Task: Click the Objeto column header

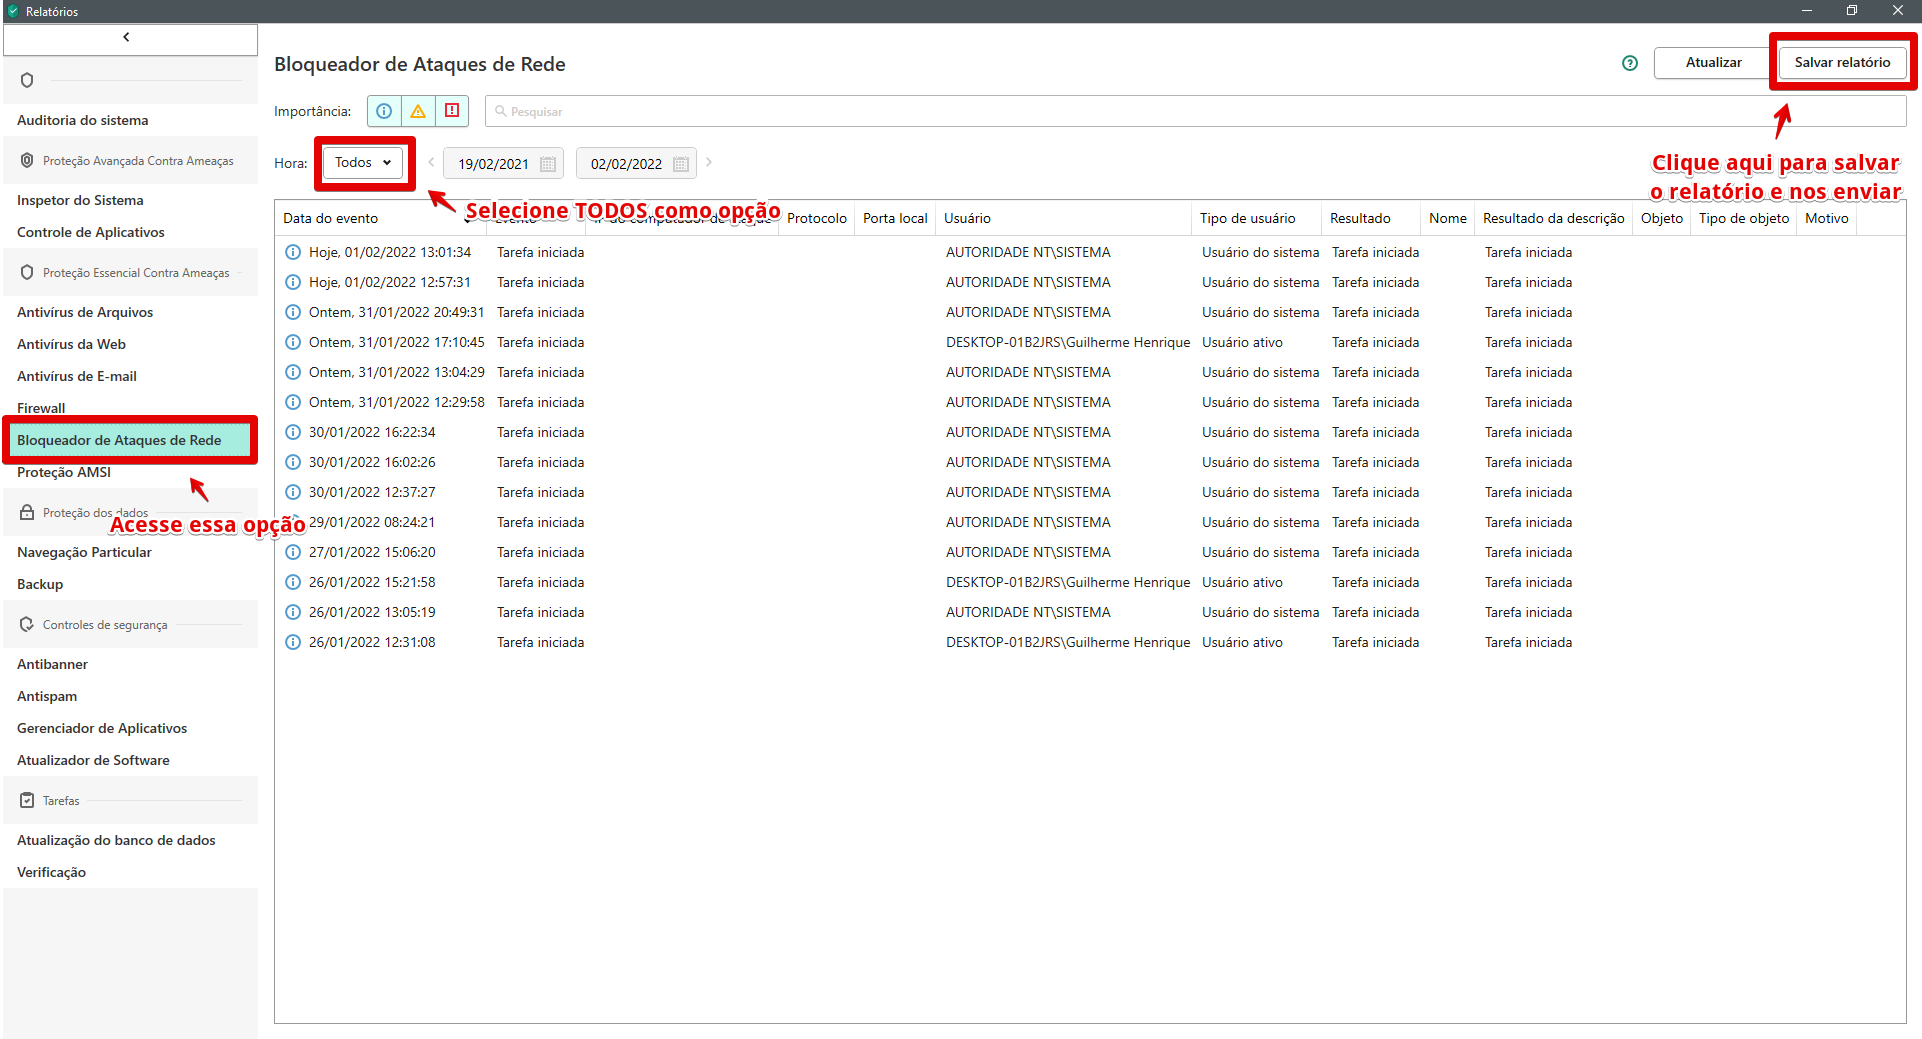Action: click(x=1661, y=218)
